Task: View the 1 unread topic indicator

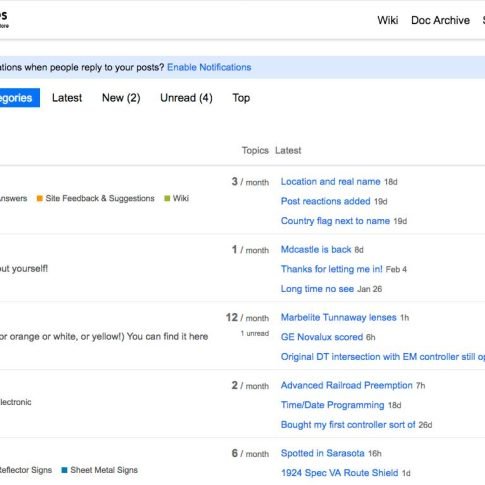Action: [255, 333]
